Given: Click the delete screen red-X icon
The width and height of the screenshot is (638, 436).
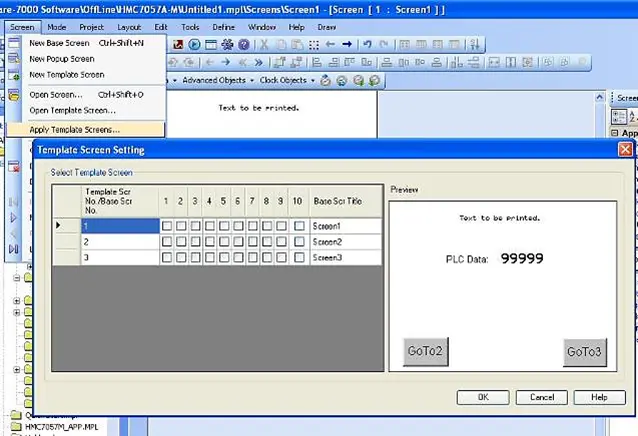Looking at the screenshot, I should 14,166.
